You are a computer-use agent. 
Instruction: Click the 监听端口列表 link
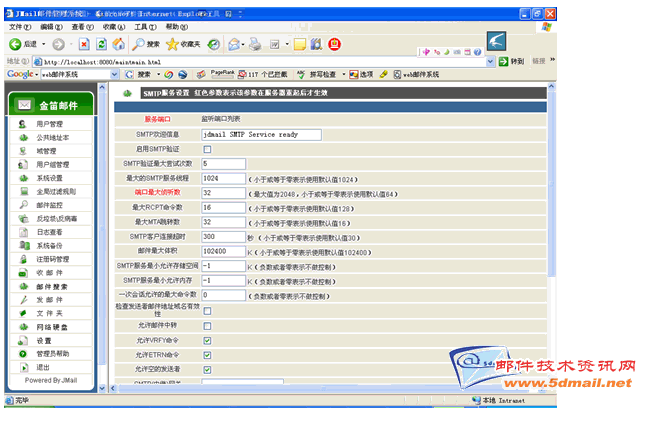222,119
